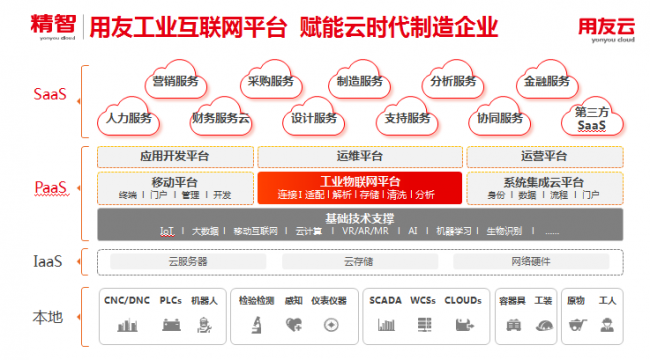Select the 第三方 SaaS cloud
Image resolution: width=650 pixels, height=360 pixels.
592,117
